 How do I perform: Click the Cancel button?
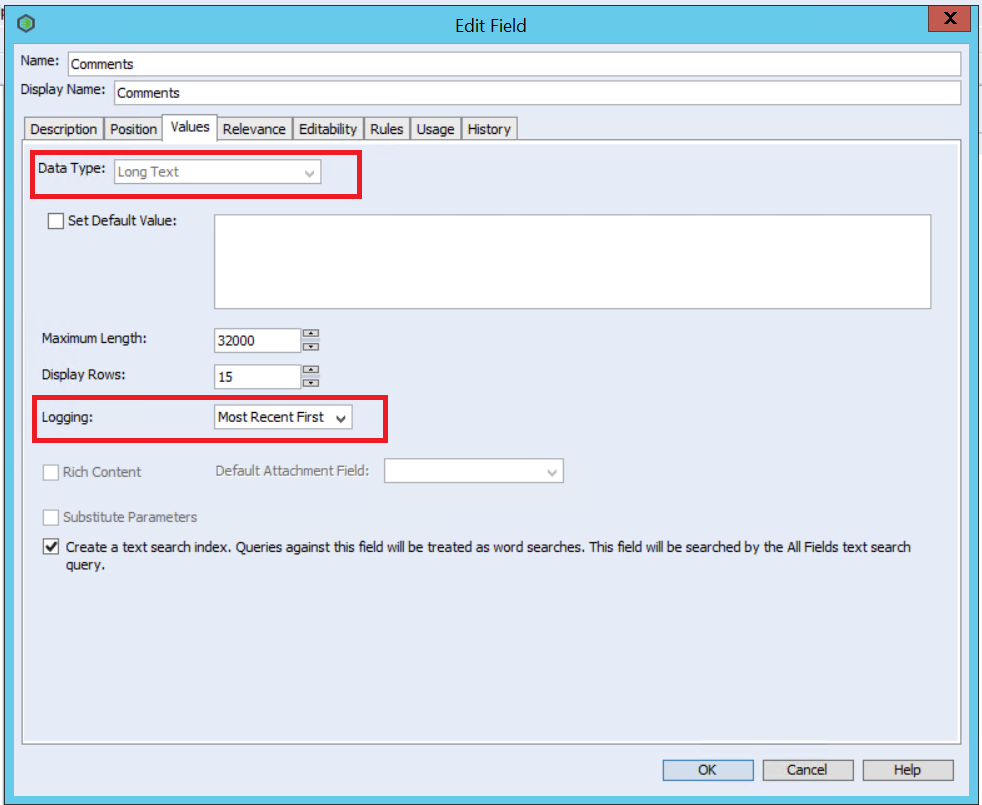807,770
